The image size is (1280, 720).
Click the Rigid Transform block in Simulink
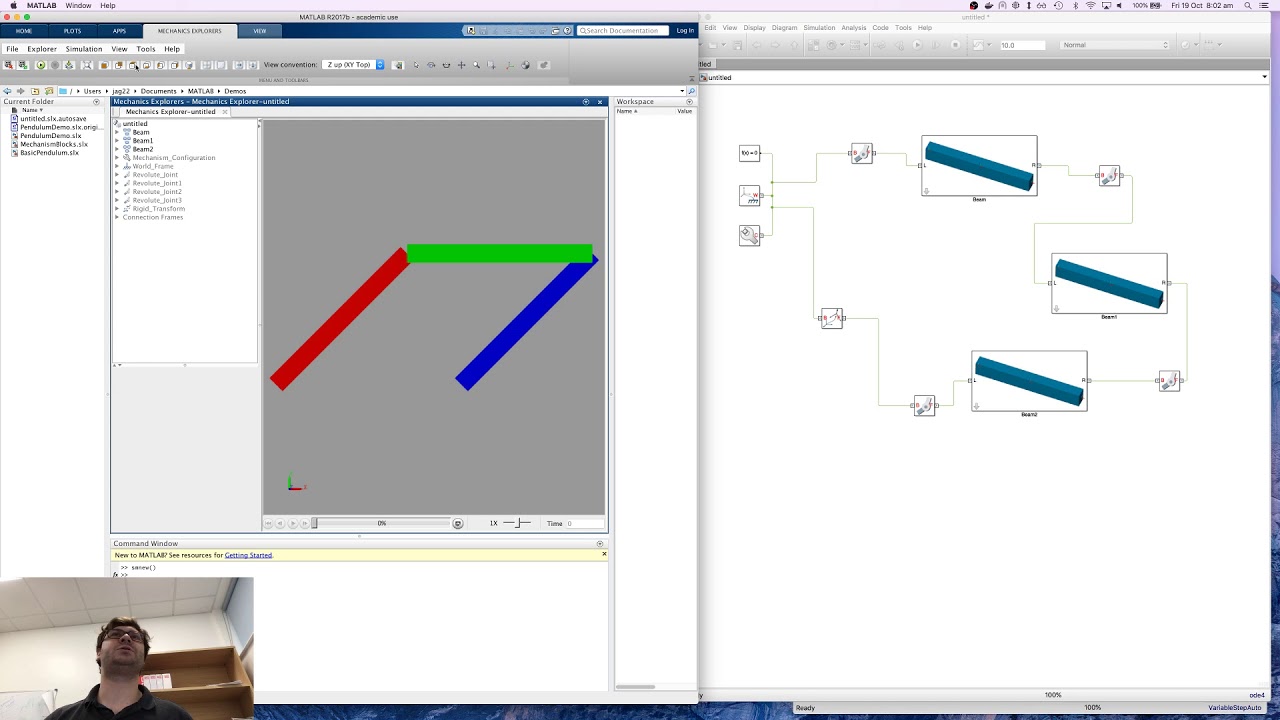(832, 318)
